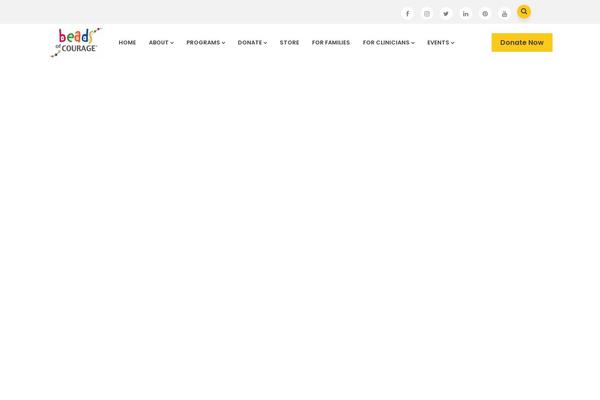Click the Beads of Courage logo
Screen dimensions: 600x400
pyautogui.click(x=76, y=42)
